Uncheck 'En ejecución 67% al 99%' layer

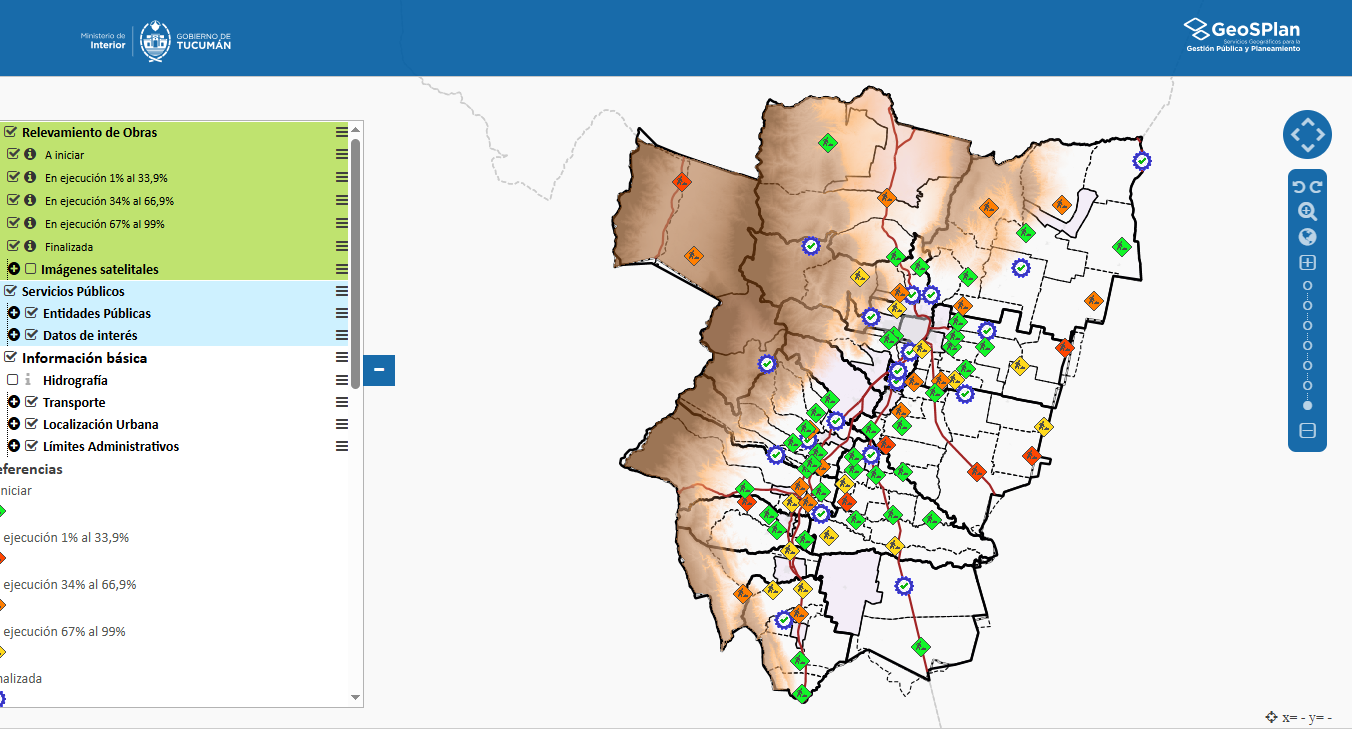point(13,223)
